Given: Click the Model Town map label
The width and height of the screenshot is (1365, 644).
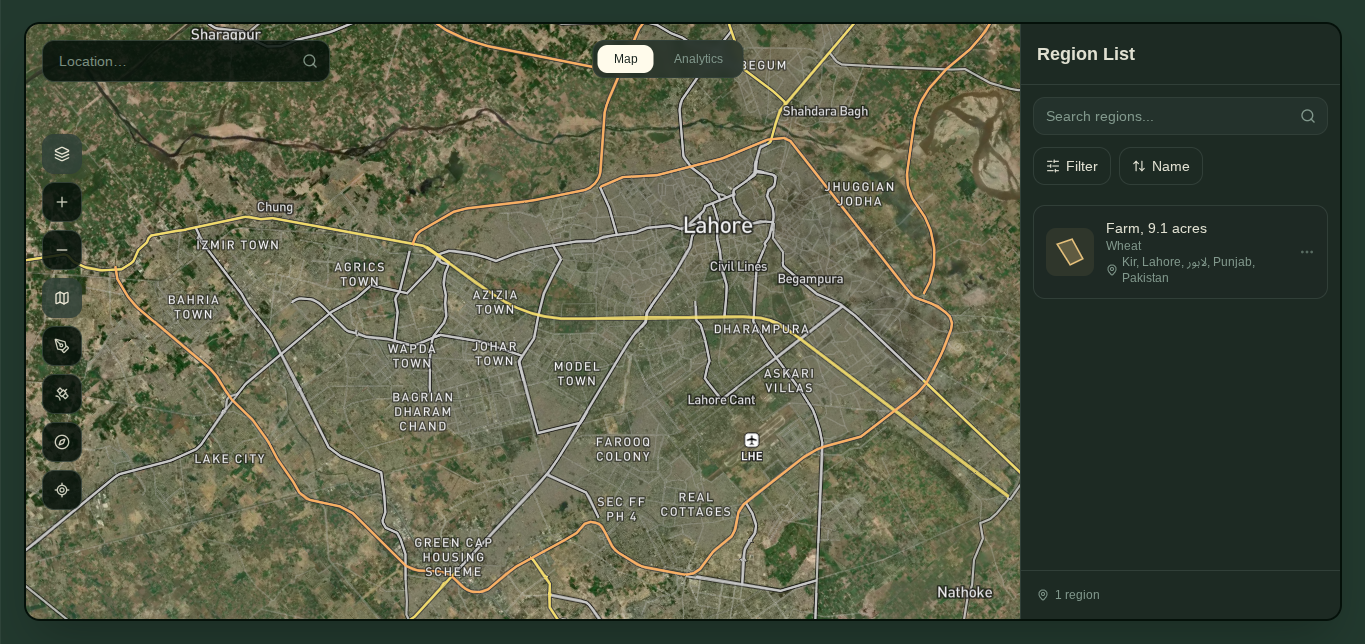Looking at the screenshot, I should (577, 374).
